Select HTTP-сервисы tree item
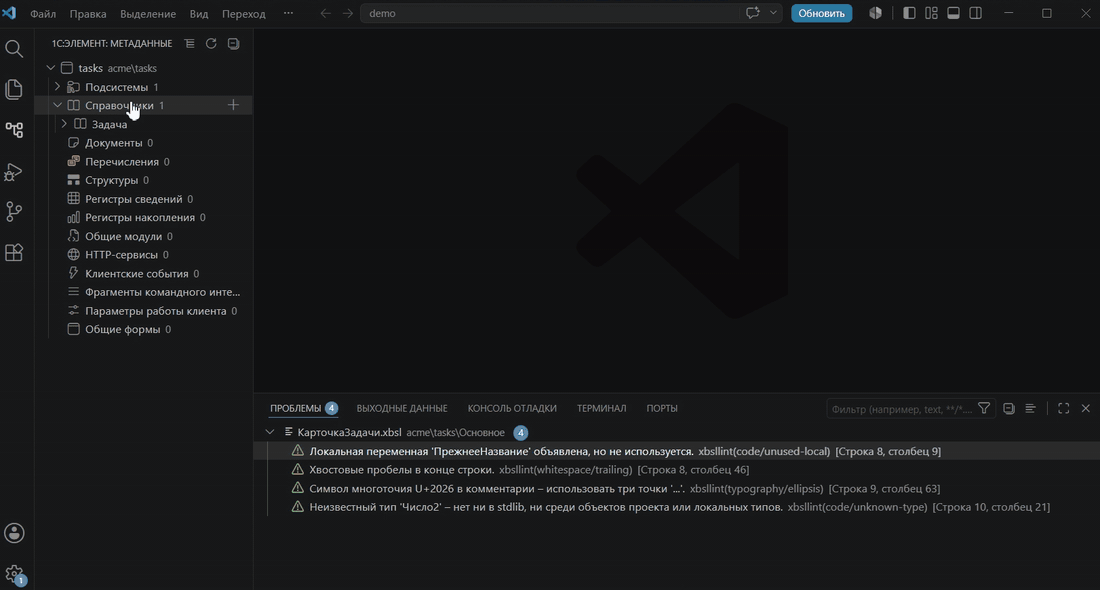The height and width of the screenshot is (590, 1100). pos(144,255)
